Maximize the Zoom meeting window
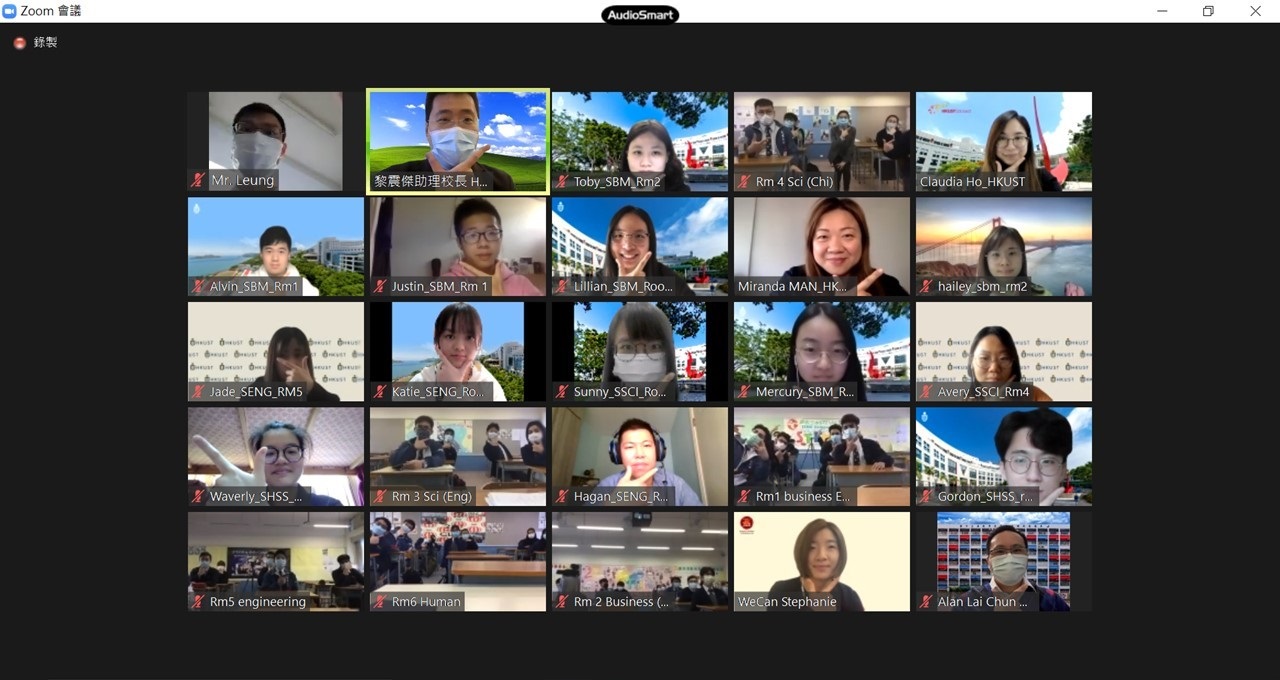The image size is (1280, 680). pos(1208,11)
